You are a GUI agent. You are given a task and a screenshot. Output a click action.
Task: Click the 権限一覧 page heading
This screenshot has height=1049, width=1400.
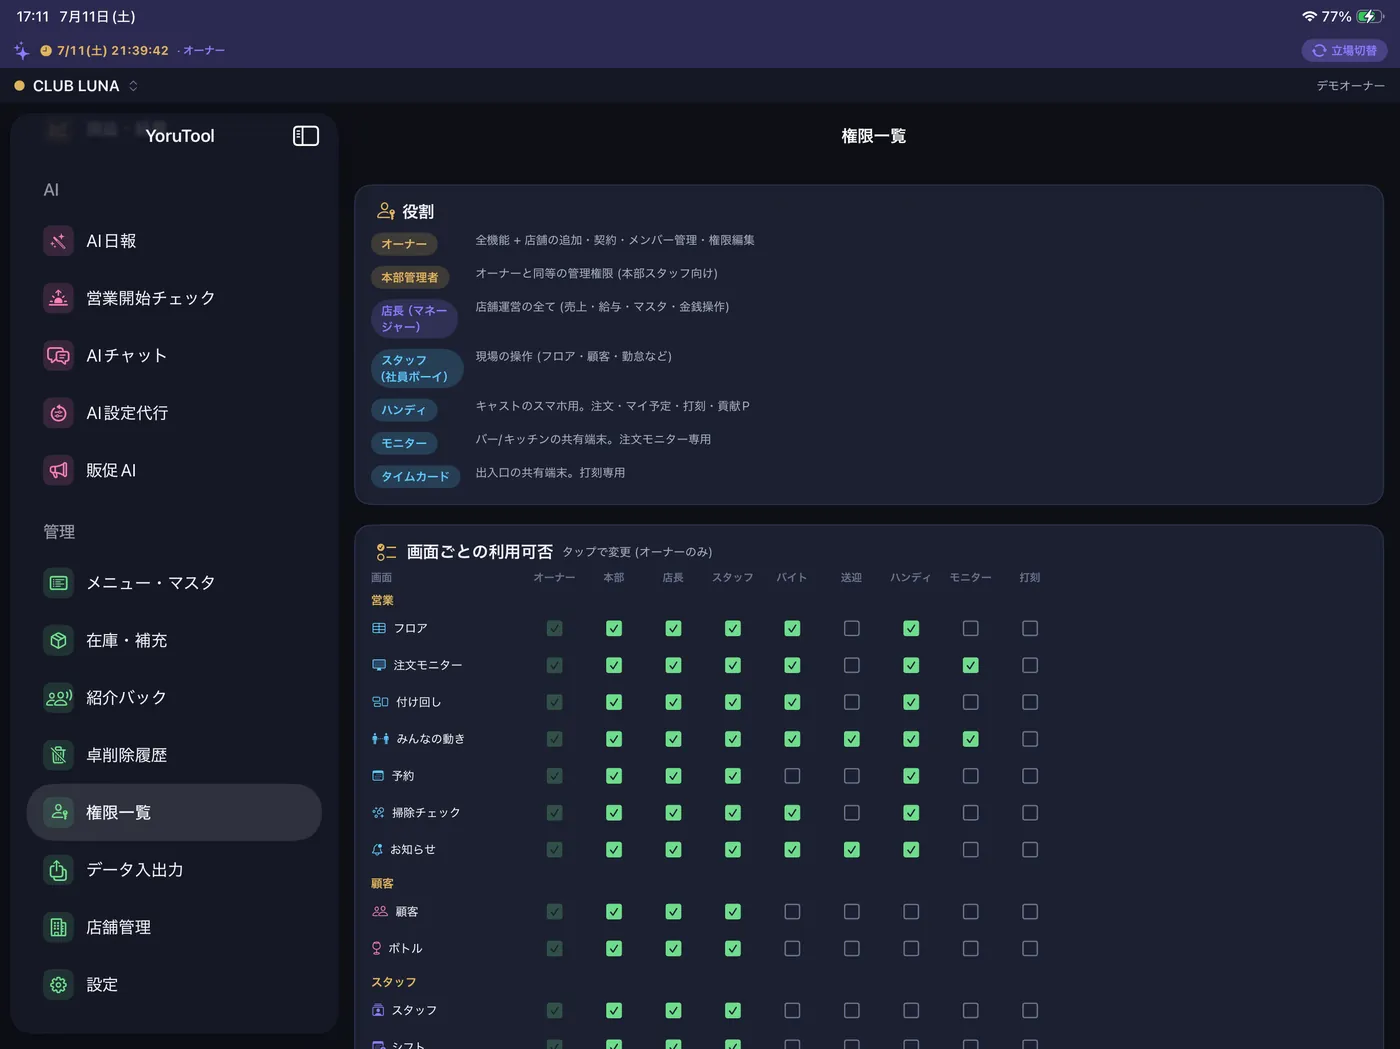[x=873, y=136]
